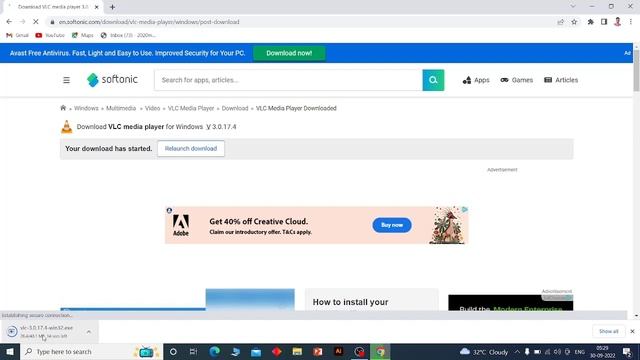Open the Games section
The width and height of the screenshot is (640, 360).
pos(516,80)
